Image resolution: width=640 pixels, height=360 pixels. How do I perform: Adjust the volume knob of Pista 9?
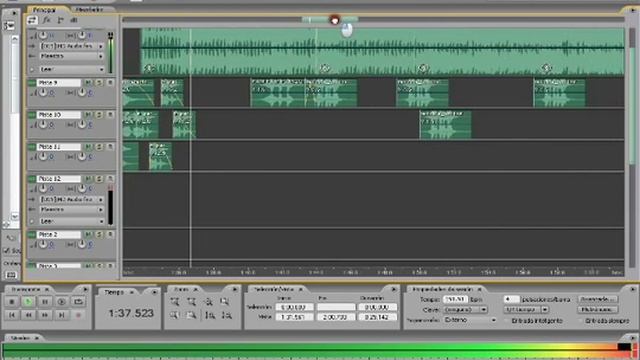[x=43, y=93]
